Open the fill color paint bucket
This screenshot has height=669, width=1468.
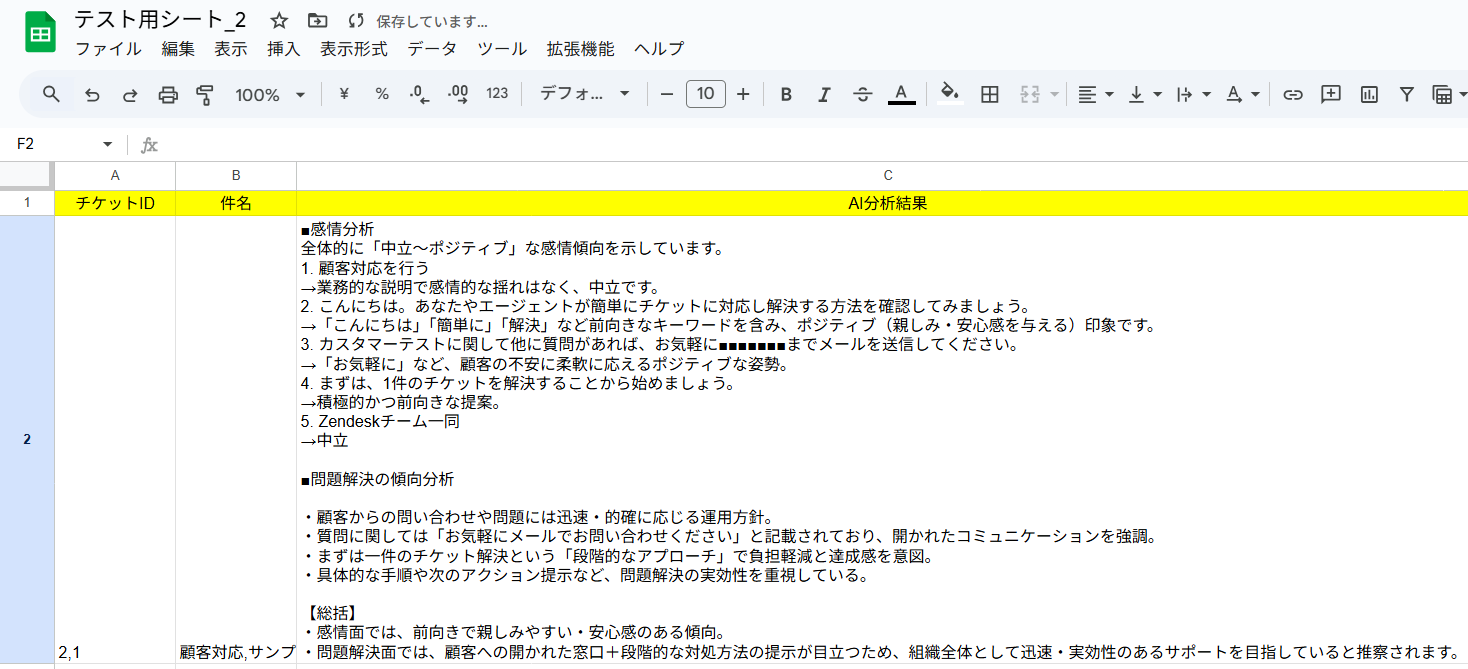[950, 94]
